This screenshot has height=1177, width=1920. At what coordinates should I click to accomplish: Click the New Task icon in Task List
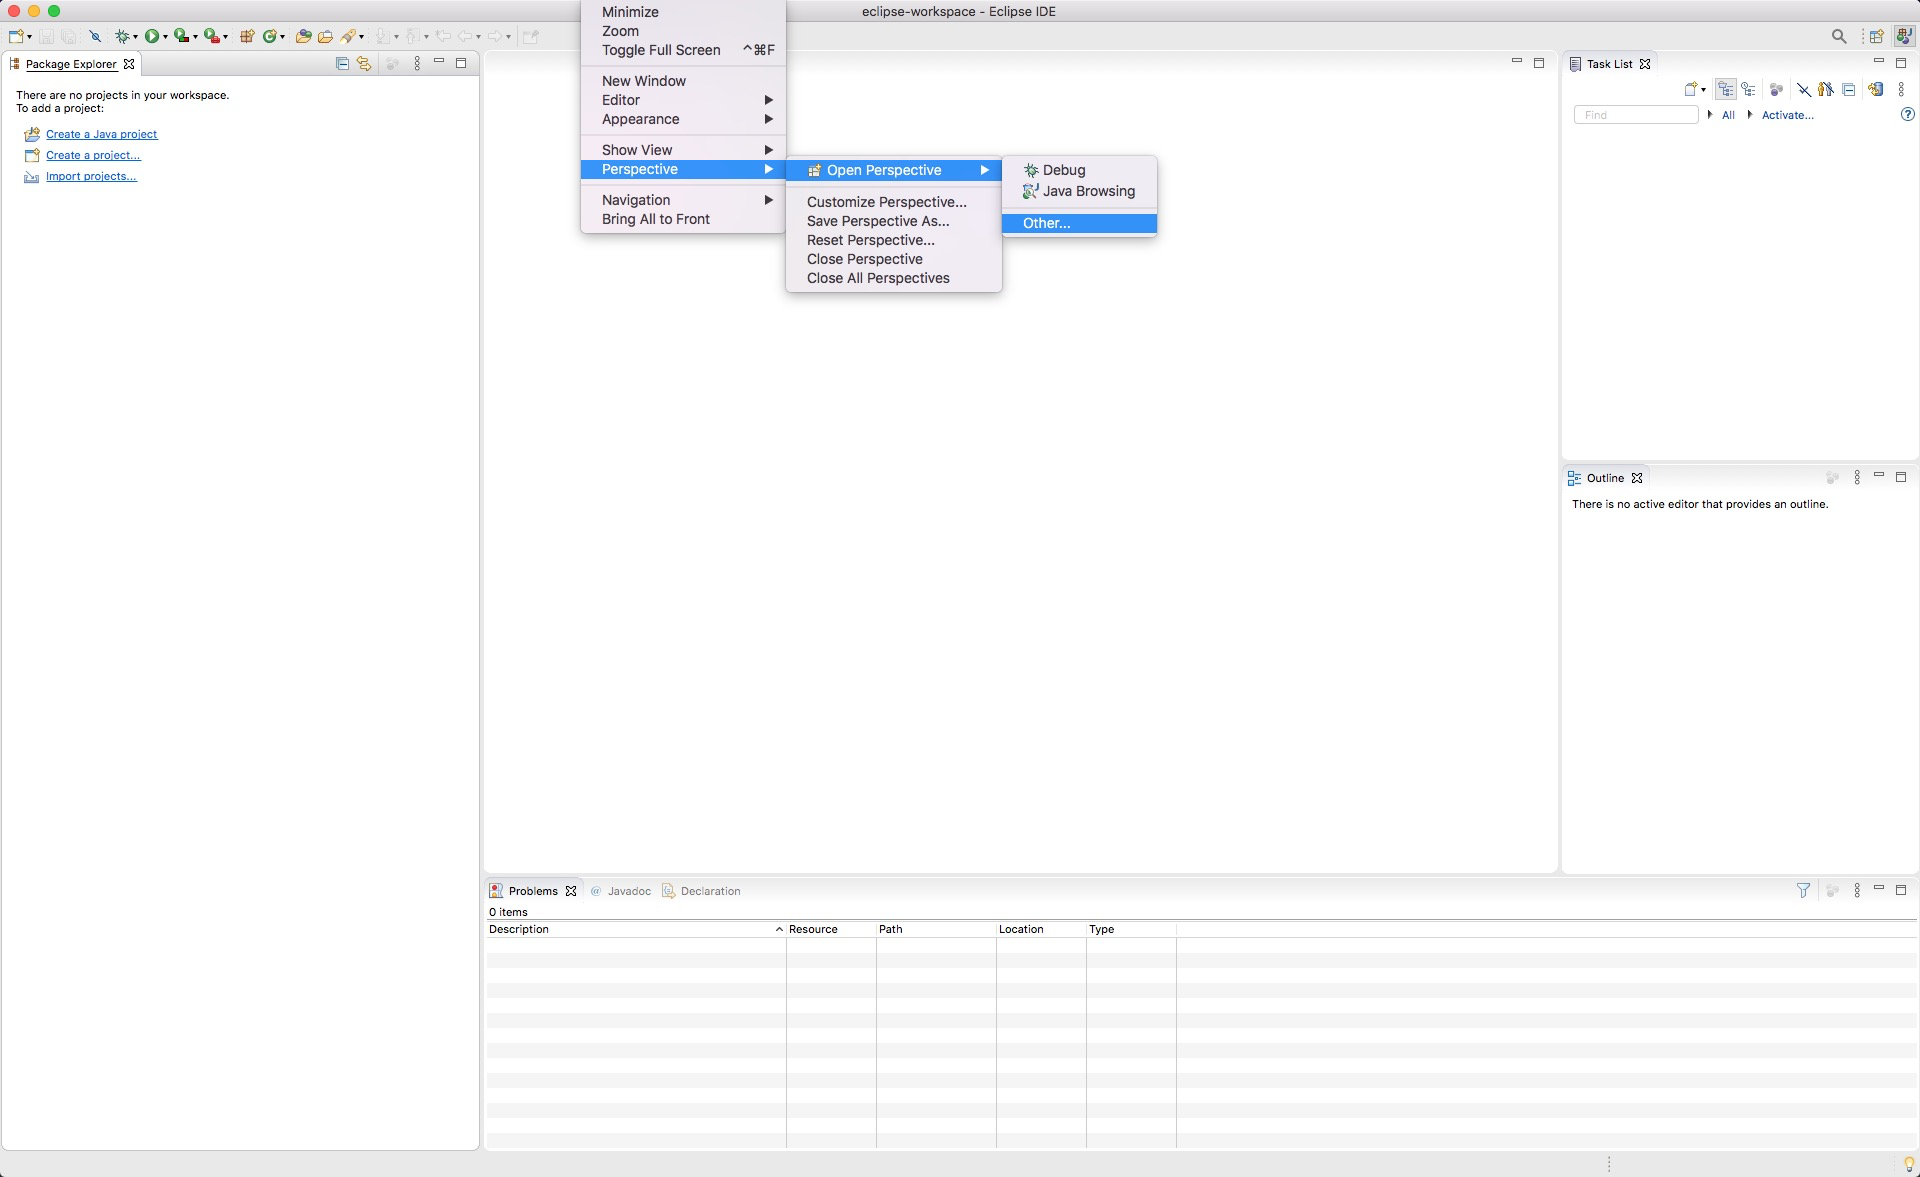point(1690,89)
